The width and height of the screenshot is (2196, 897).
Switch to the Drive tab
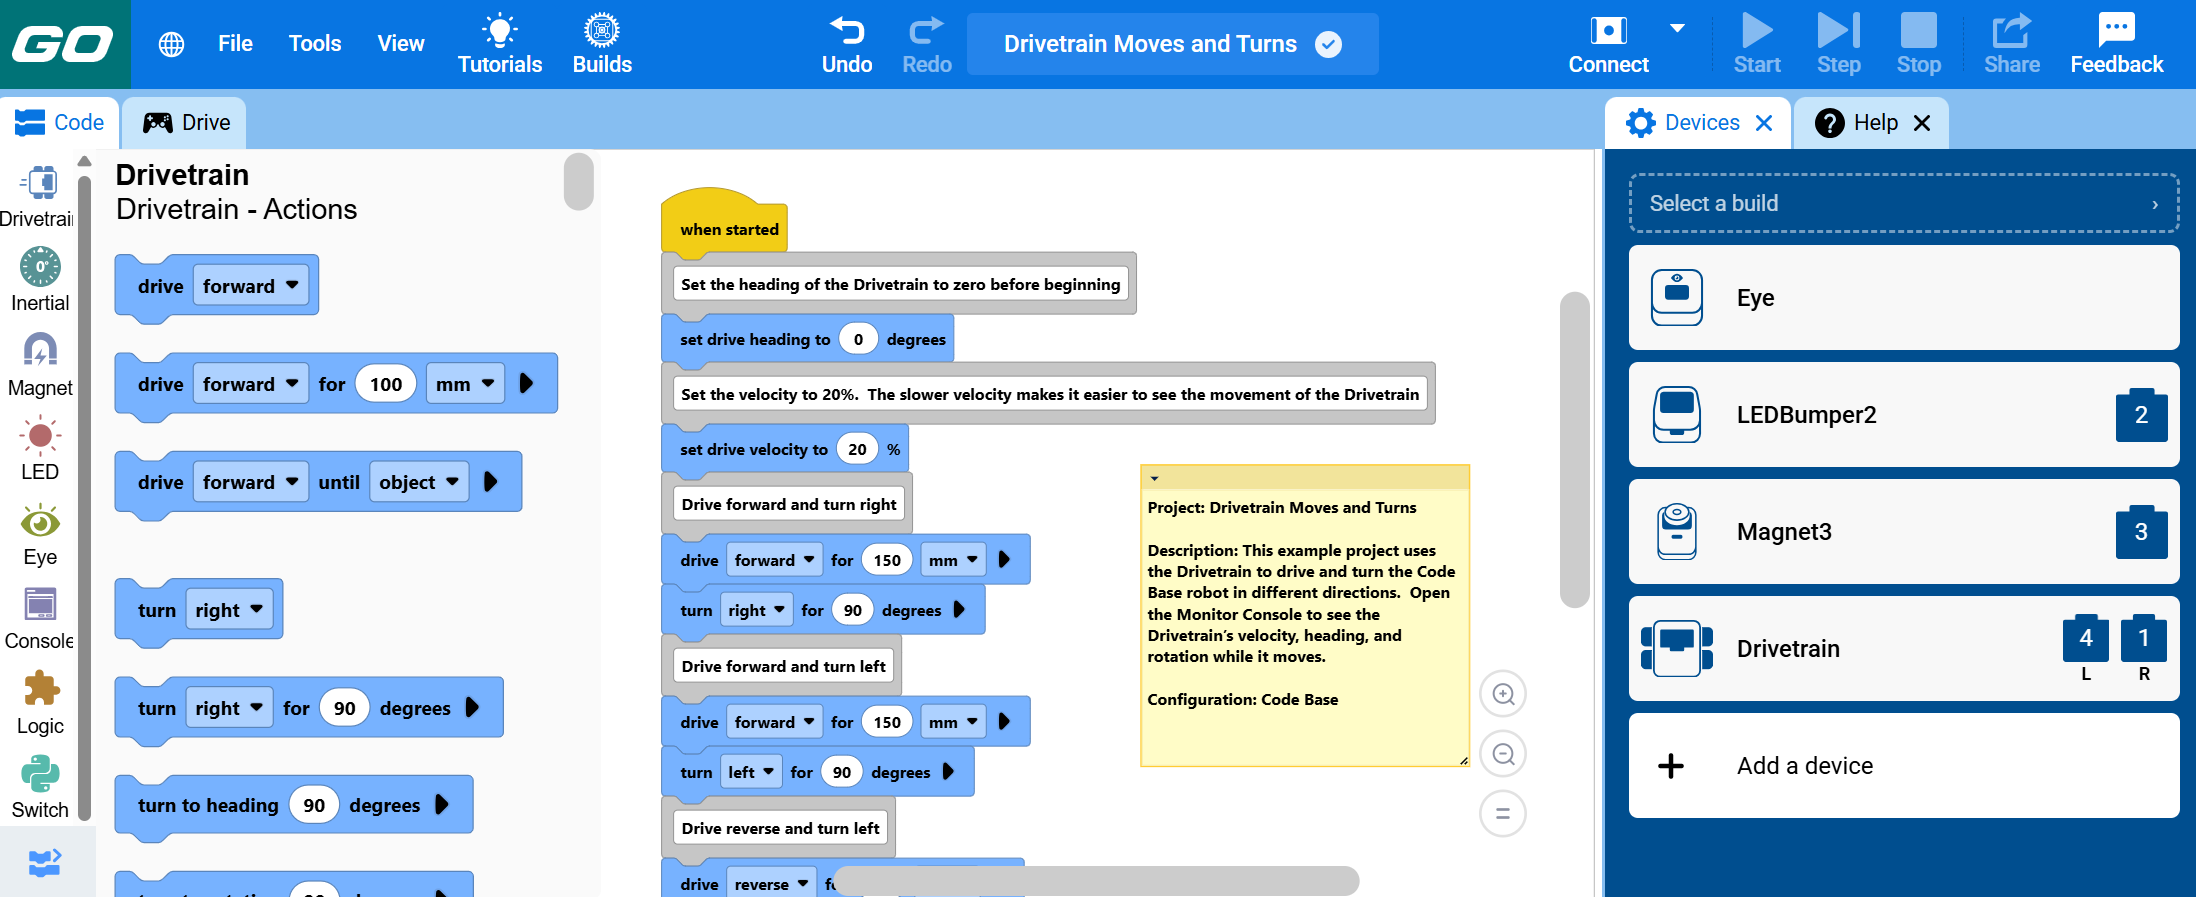coord(186,123)
